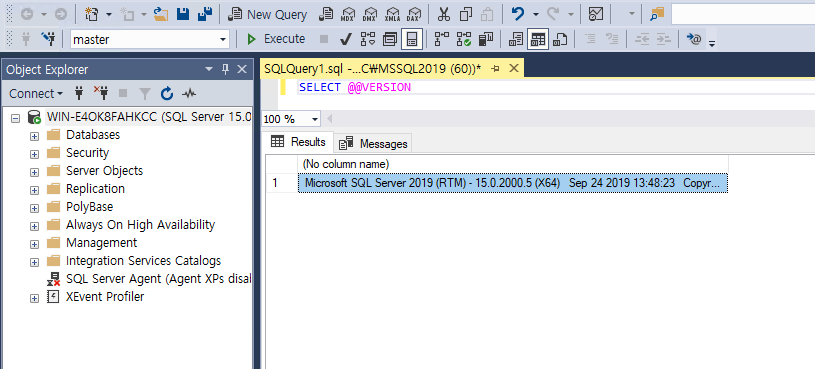Switch to SQLQuery1.sql tab
The height and width of the screenshot is (369, 815).
tap(372, 68)
